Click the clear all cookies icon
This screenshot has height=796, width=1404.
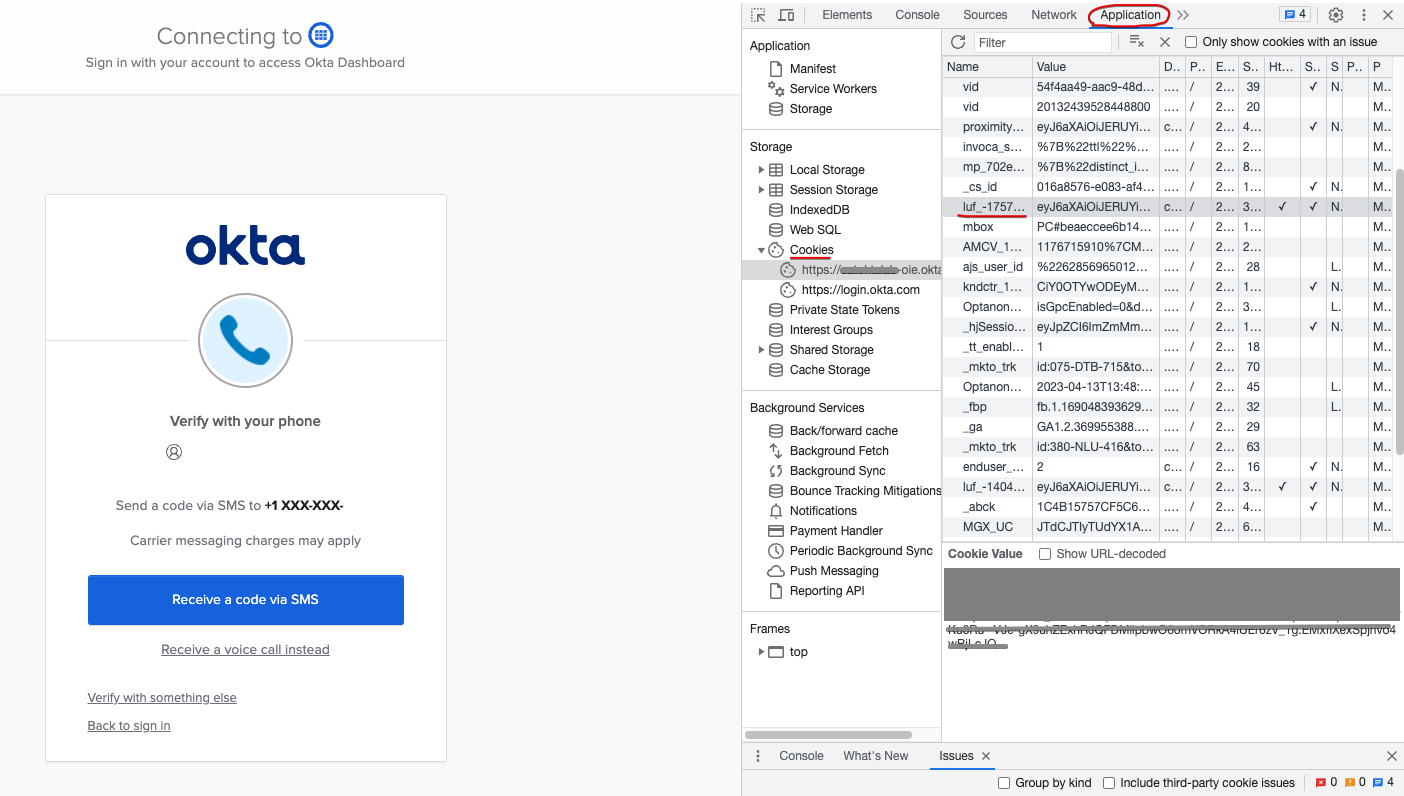pyautogui.click(x=1136, y=42)
